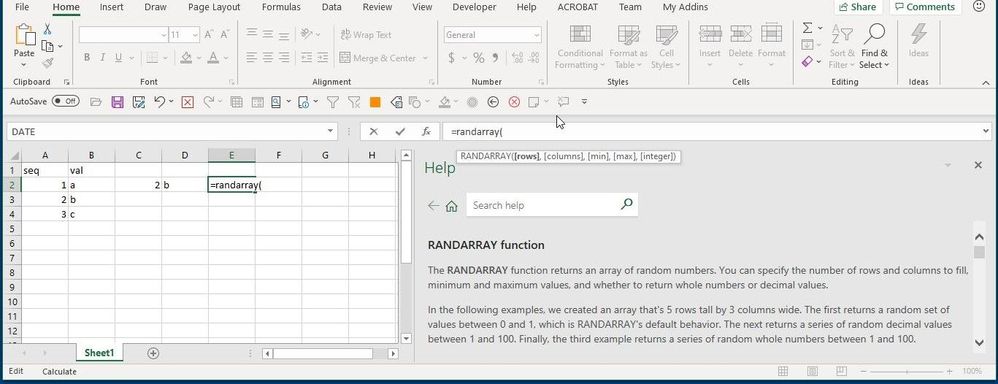Viewport: 998px width, 384px height.
Task: Click the Insert Function fx icon
Action: tap(426, 131)
